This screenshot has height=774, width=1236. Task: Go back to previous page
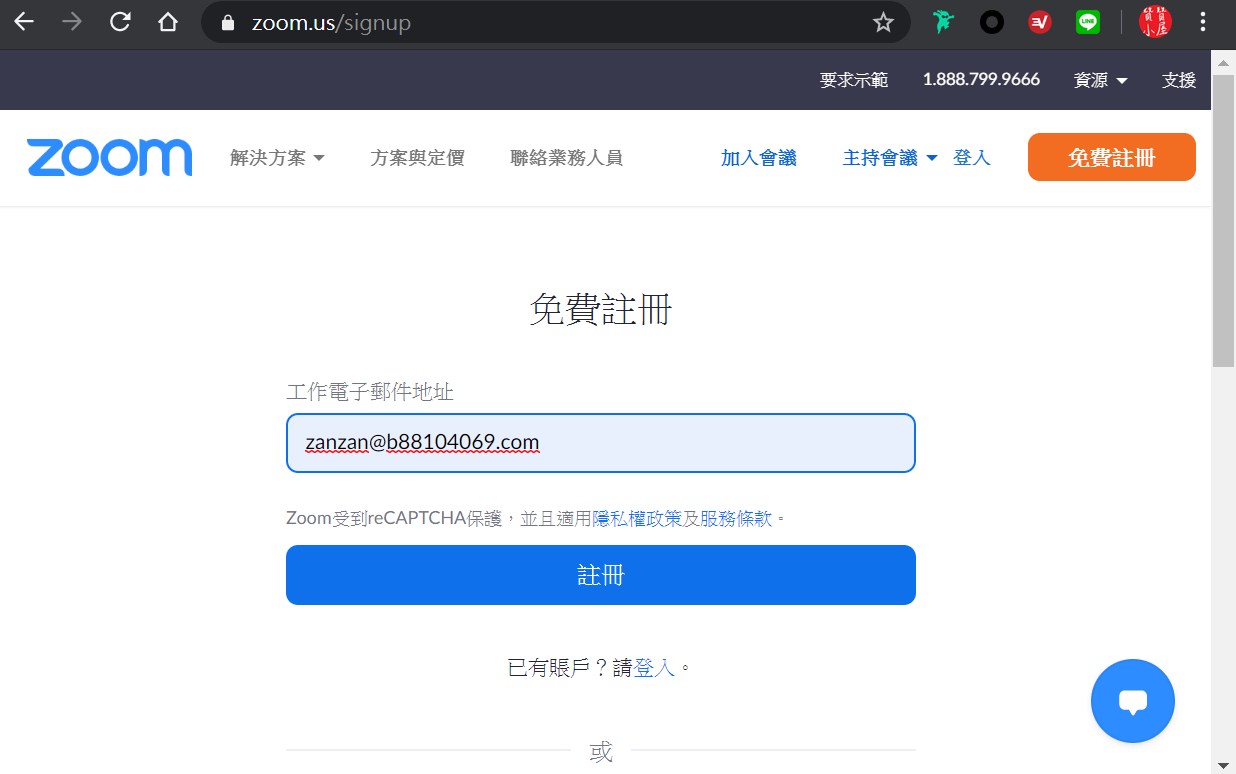[24, 22]
